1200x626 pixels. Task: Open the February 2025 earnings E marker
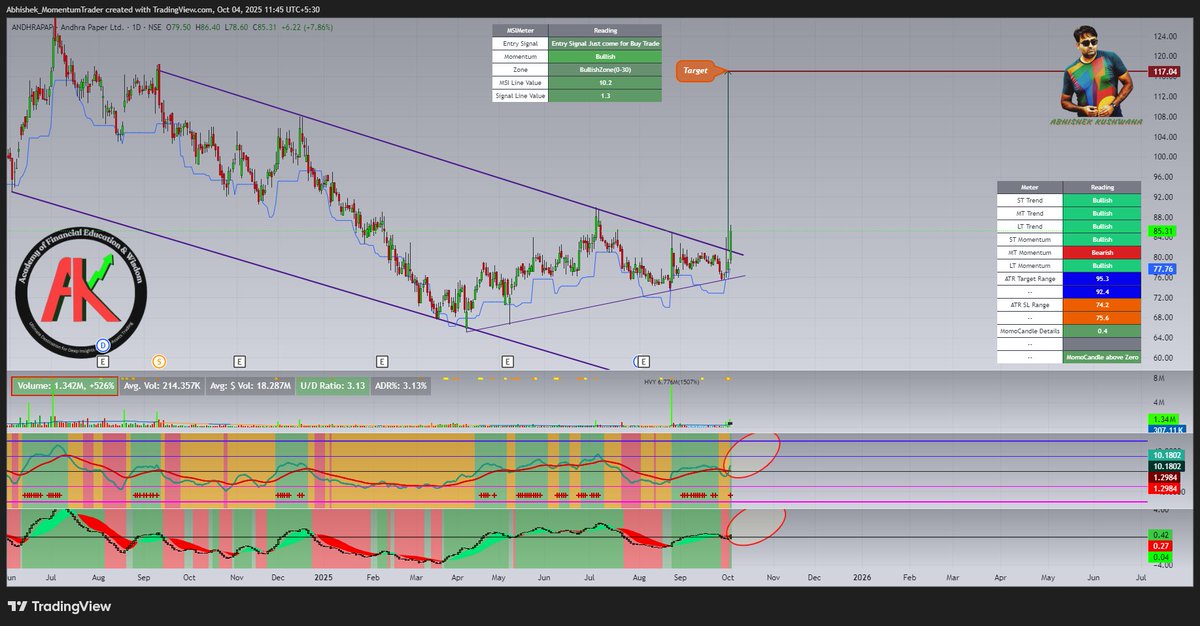(381, 360)
